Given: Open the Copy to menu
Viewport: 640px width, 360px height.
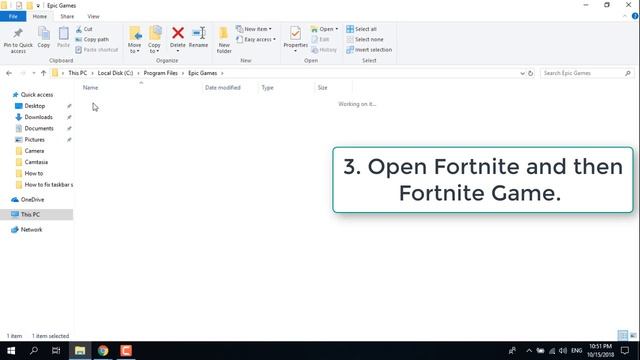Looking at the screenshot, I should tap(154, 40).
